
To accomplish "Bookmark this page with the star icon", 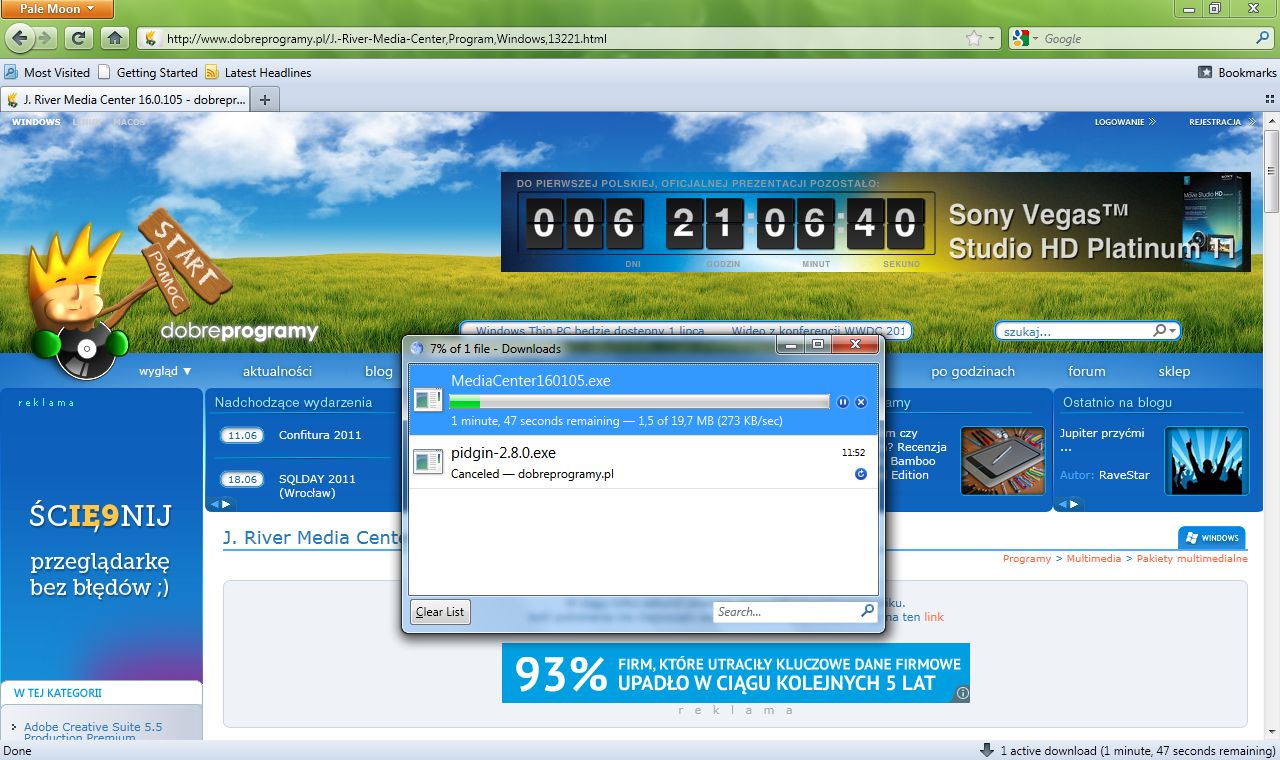I will [x=973, y=39].
